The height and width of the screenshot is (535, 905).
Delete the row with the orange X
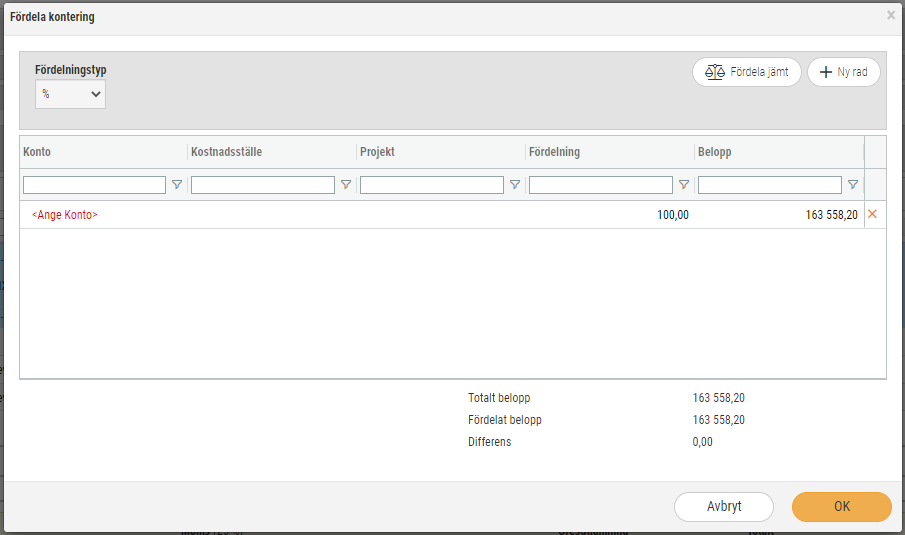[873, 214]
